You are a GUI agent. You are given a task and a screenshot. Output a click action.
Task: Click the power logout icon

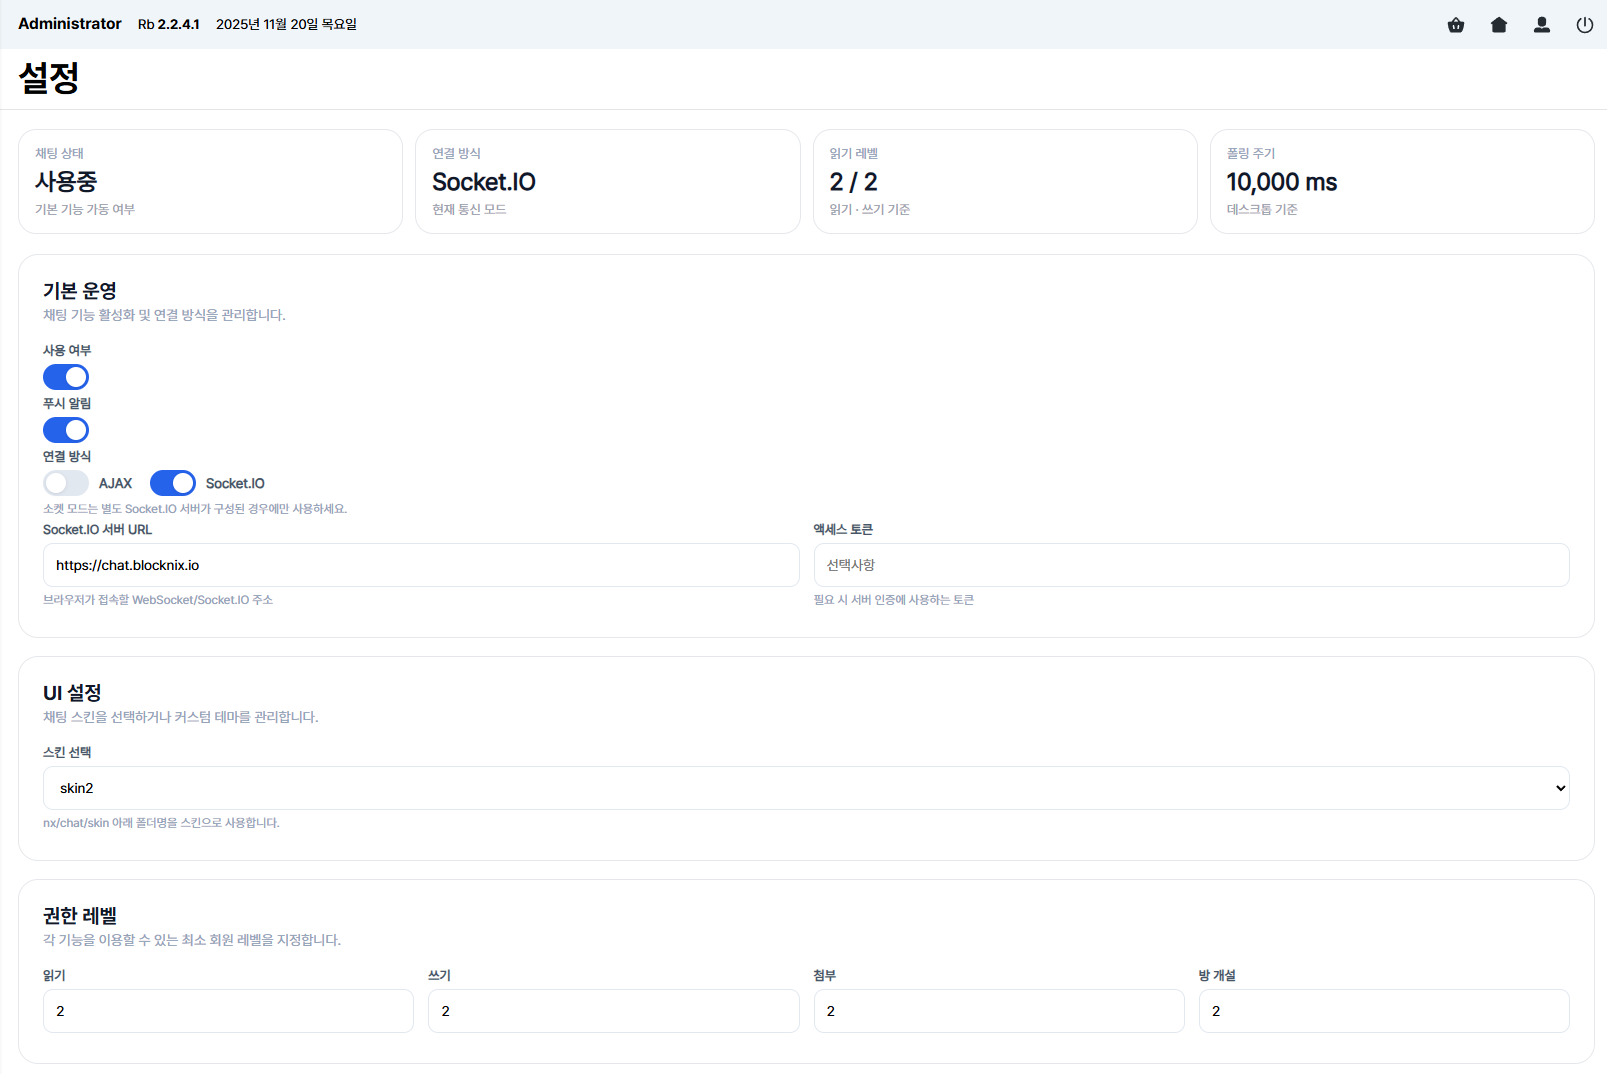pos(1585,25)
